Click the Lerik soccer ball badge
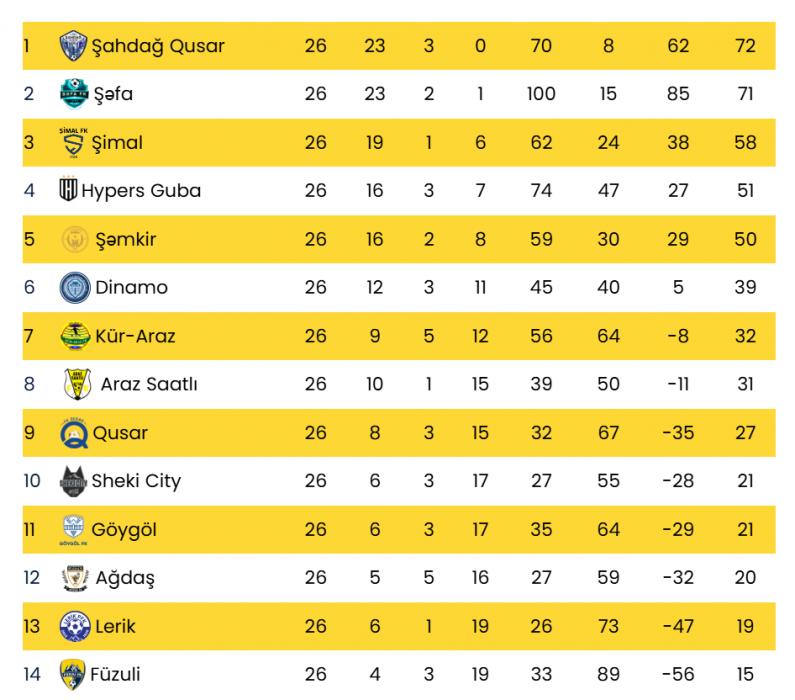 pos(75,627)
